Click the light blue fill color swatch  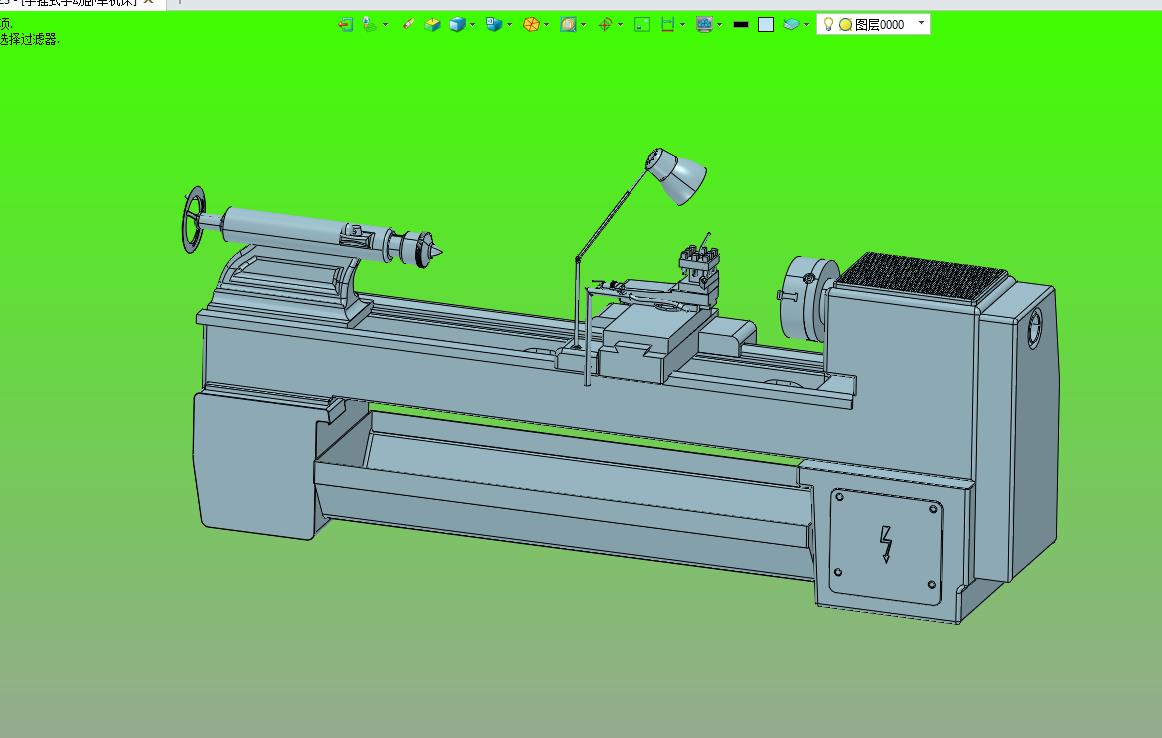[766, 24]
